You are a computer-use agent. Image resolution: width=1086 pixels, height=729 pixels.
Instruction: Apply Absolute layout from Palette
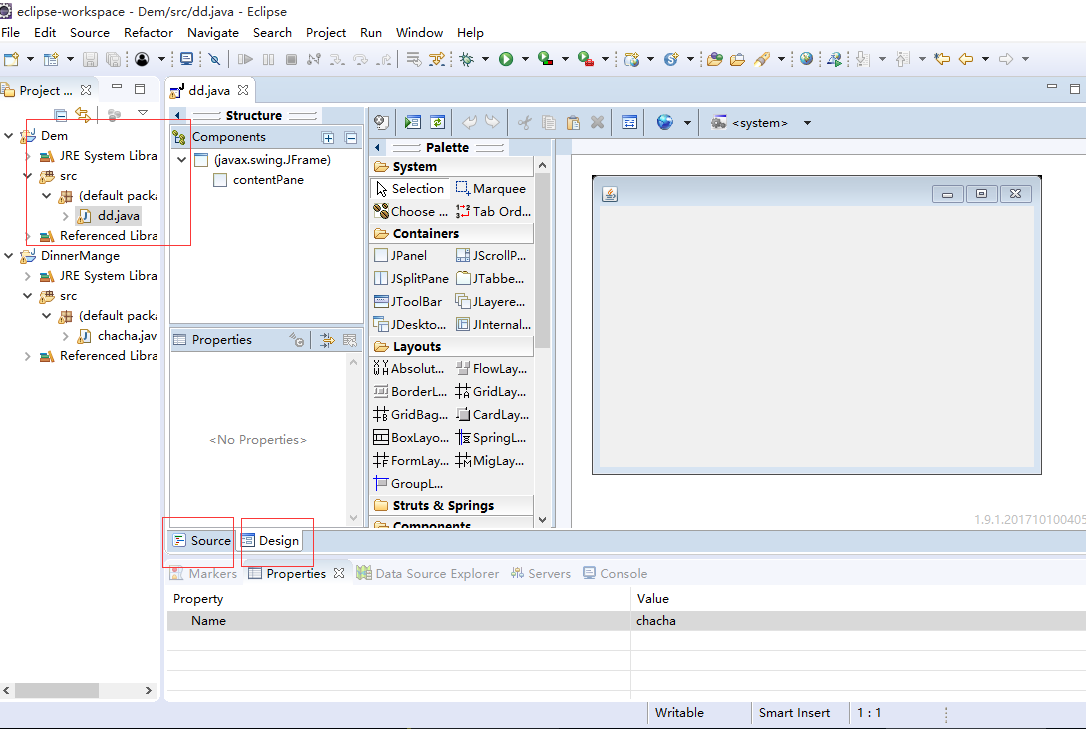(409, 368)
